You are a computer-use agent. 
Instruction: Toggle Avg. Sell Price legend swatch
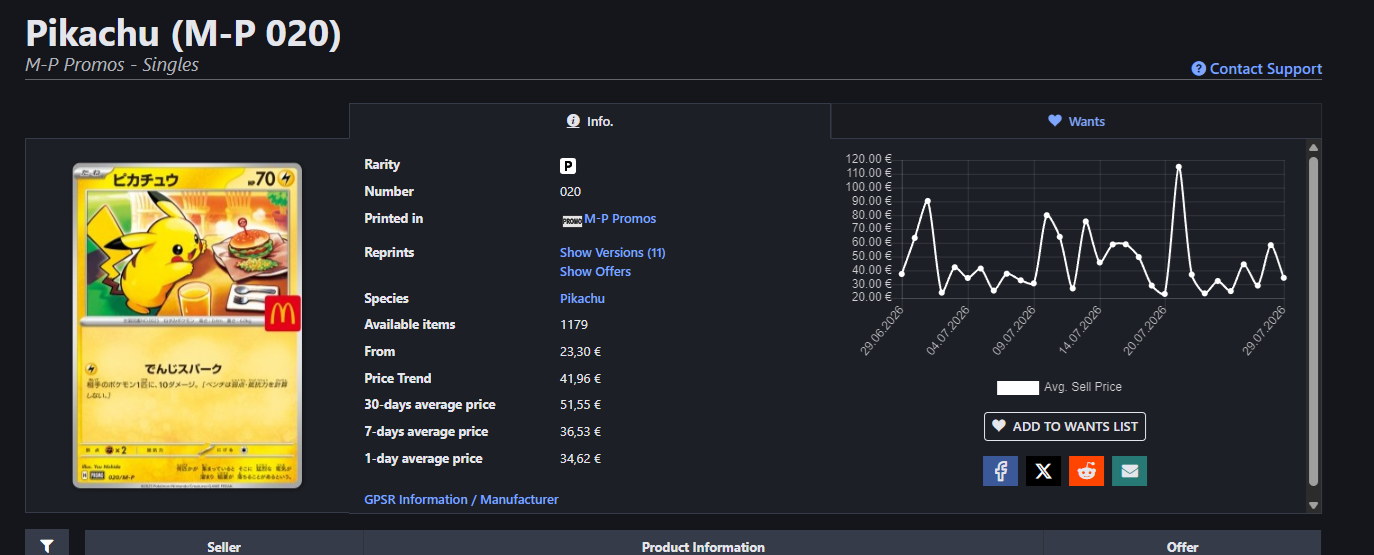1018,387
